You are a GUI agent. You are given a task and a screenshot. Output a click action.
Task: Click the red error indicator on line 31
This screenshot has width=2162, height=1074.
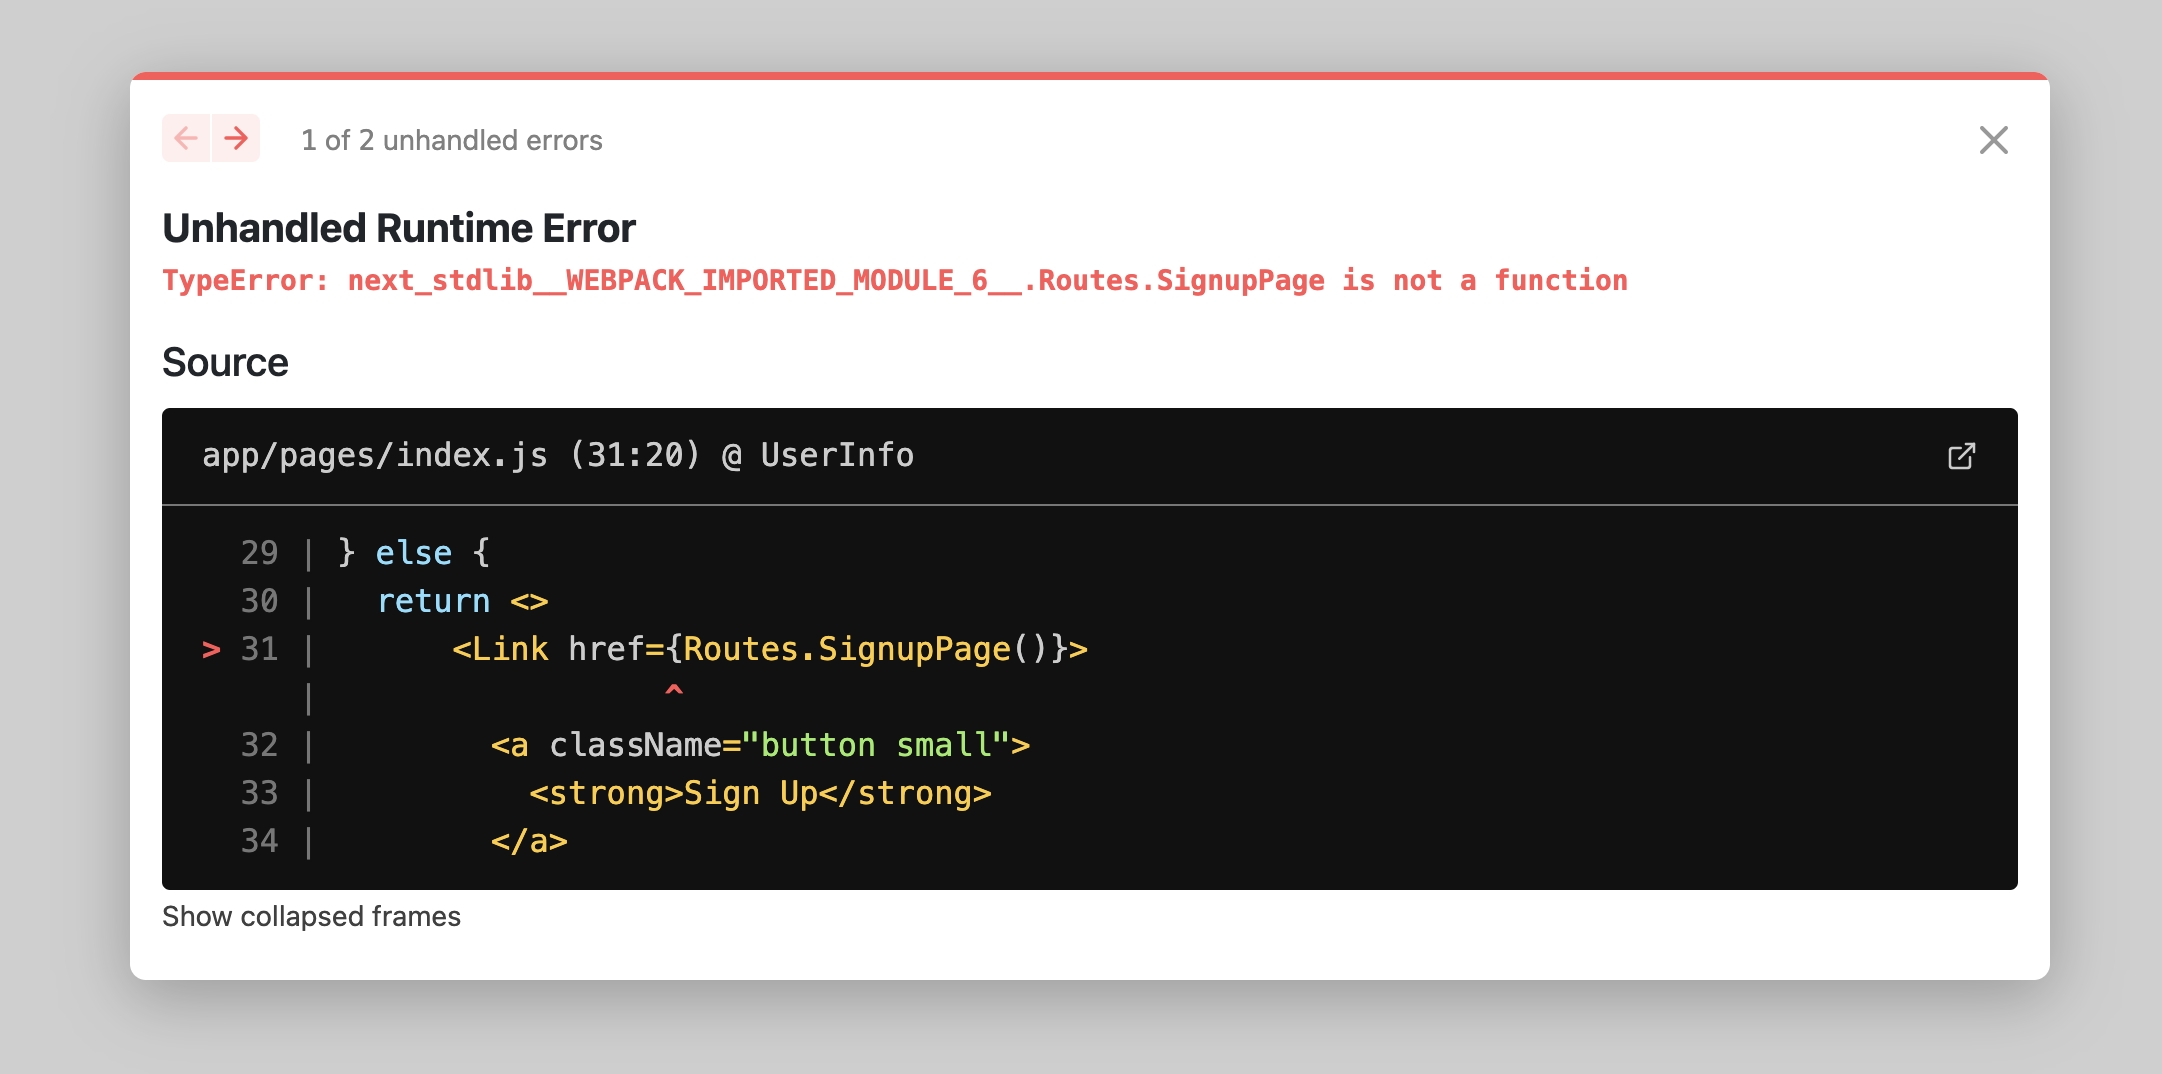pos(211,650)
